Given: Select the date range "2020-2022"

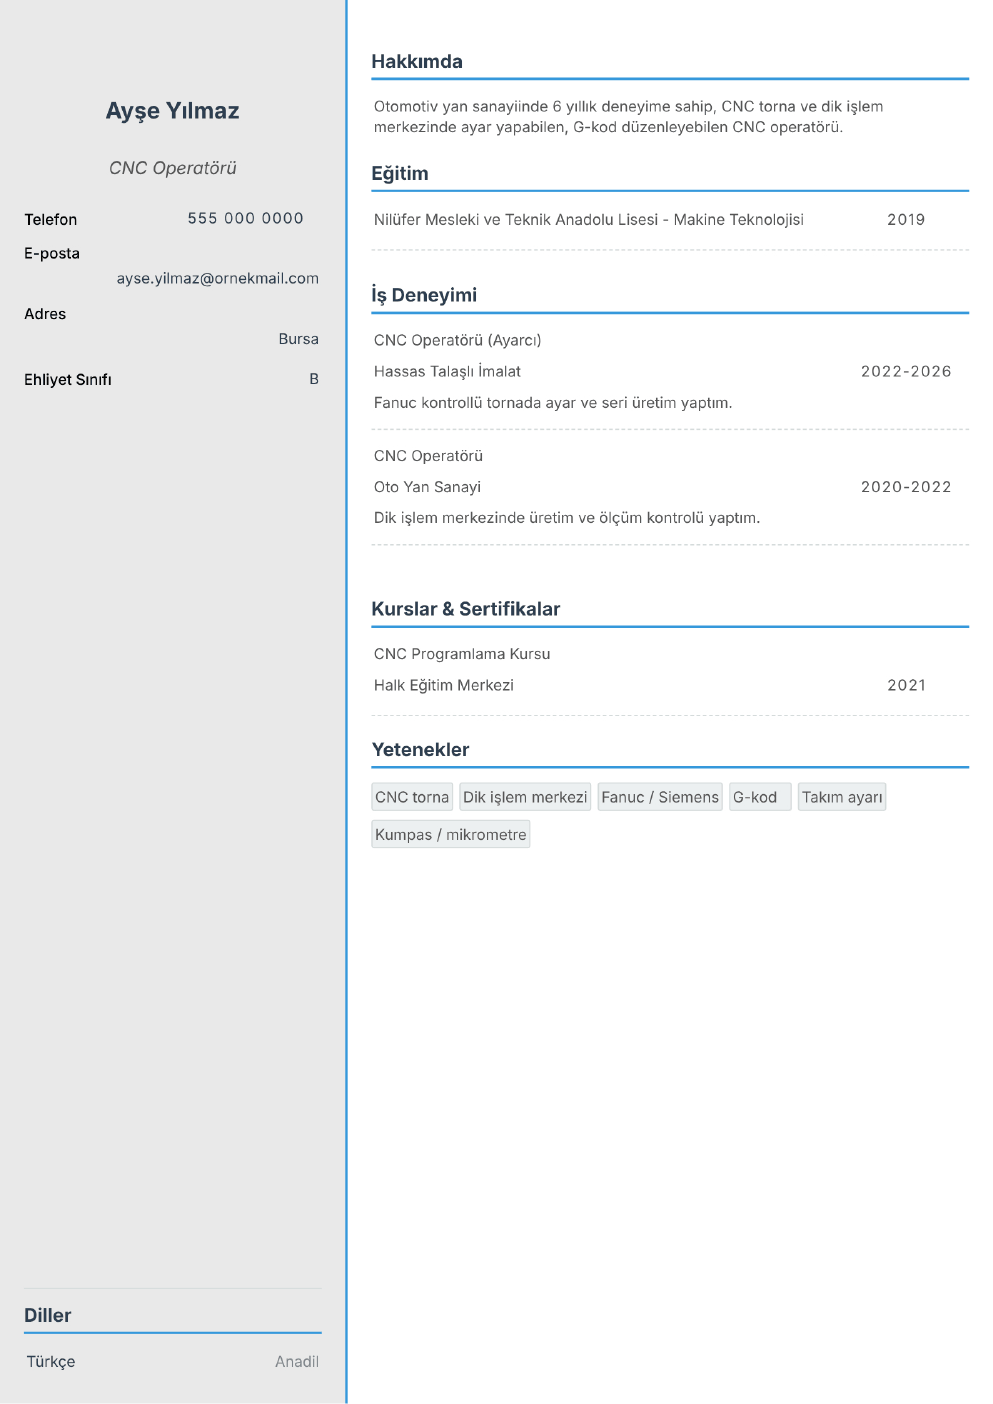Looking at the screenshot, I should (x=906, y=487).
